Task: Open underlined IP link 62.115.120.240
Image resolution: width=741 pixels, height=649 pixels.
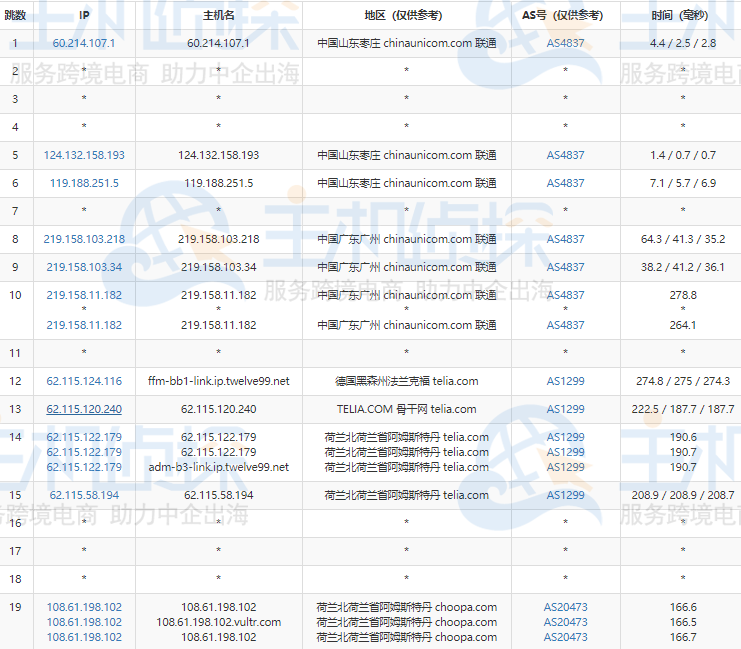Action: point(84,409)
